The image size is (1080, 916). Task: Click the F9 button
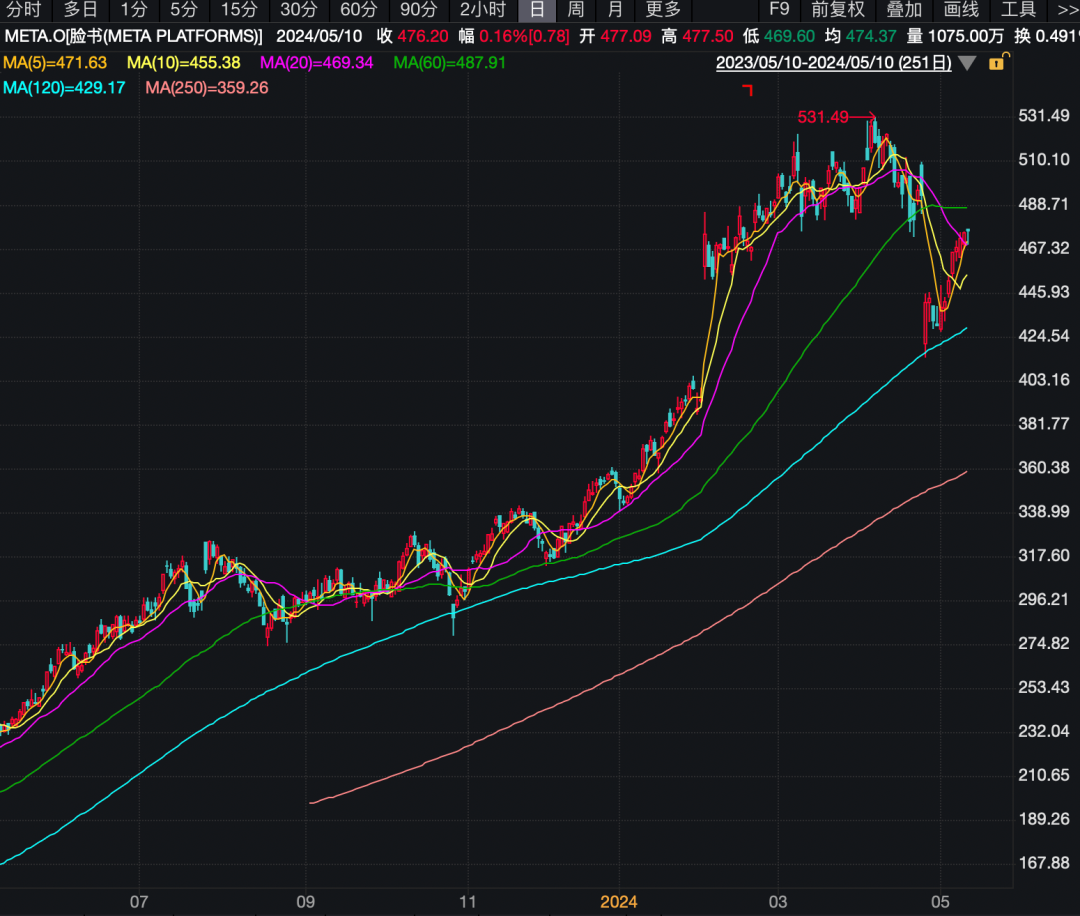(x=778, y=10)
